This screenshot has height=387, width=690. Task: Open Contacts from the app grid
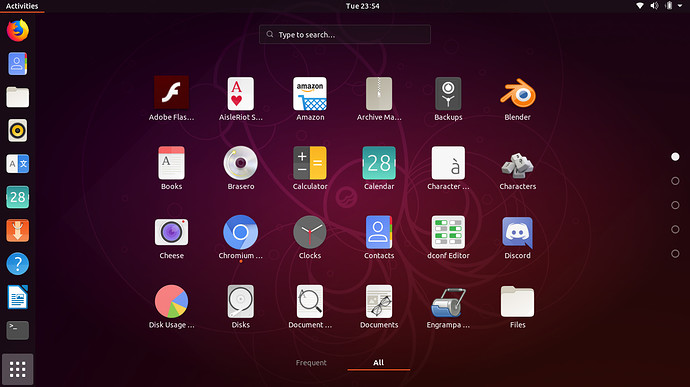pos(379,232)
